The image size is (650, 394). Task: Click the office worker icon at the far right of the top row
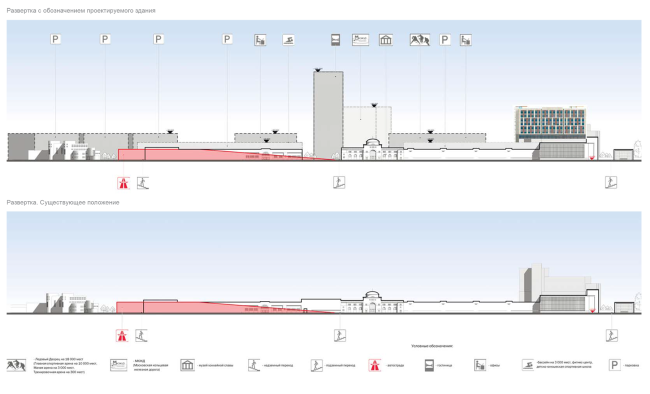(x=466, y=40)
